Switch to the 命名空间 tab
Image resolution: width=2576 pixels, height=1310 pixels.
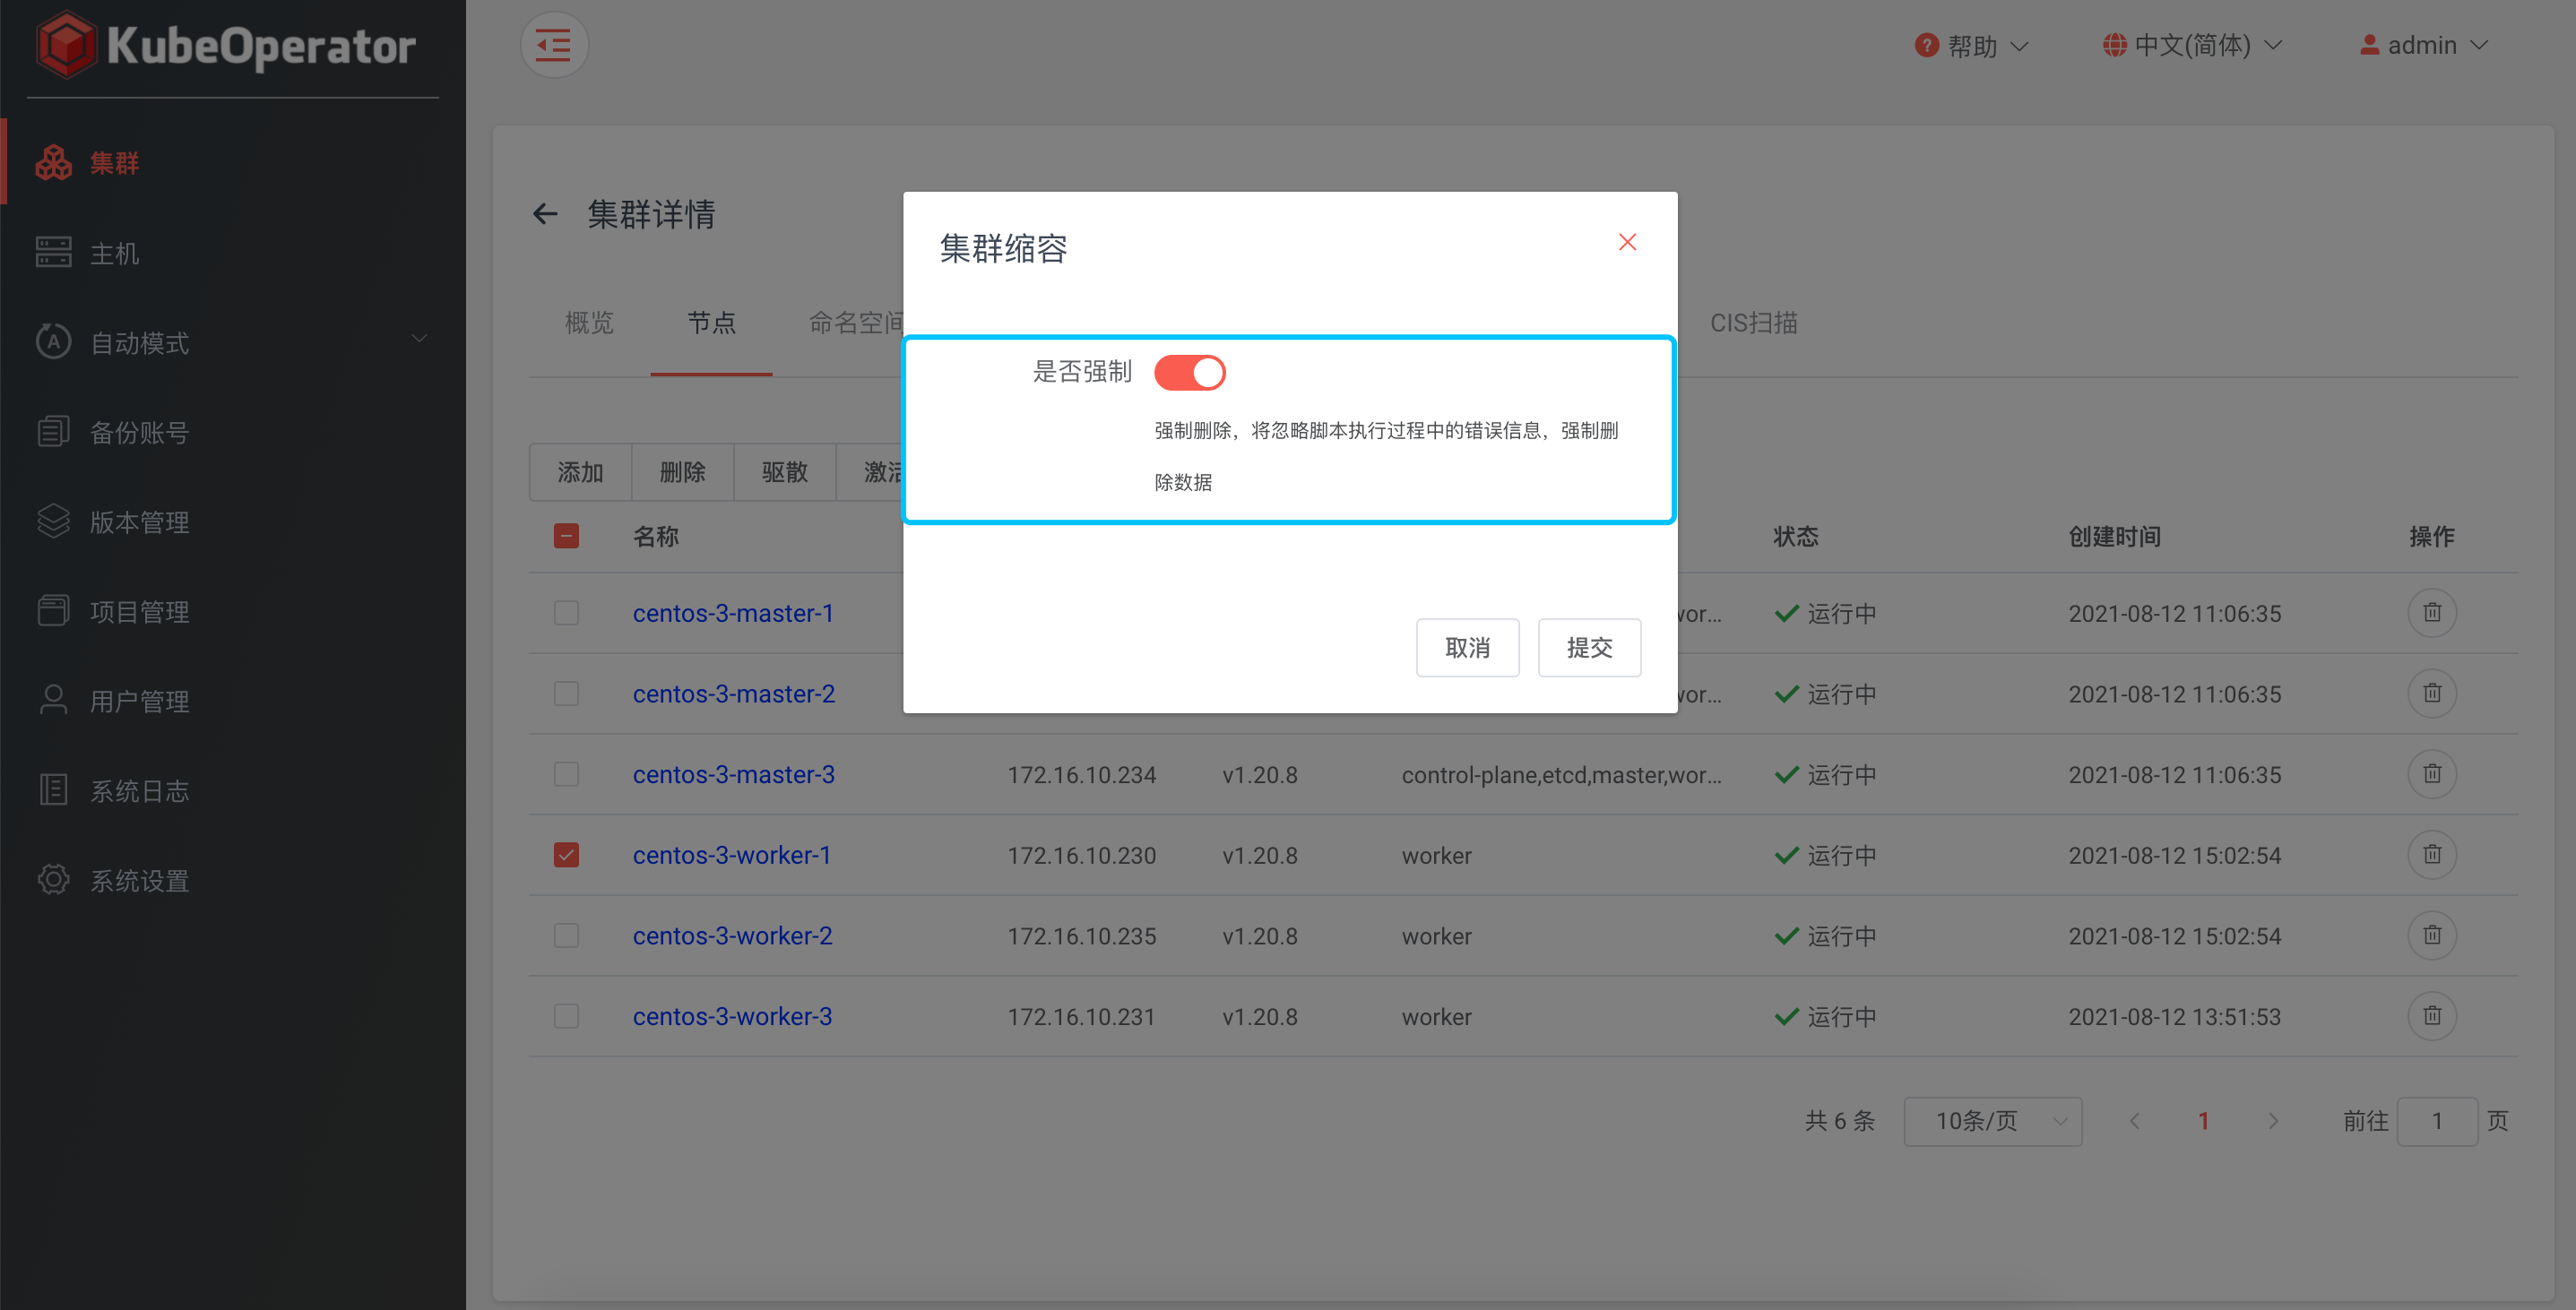tap(856, 323)
